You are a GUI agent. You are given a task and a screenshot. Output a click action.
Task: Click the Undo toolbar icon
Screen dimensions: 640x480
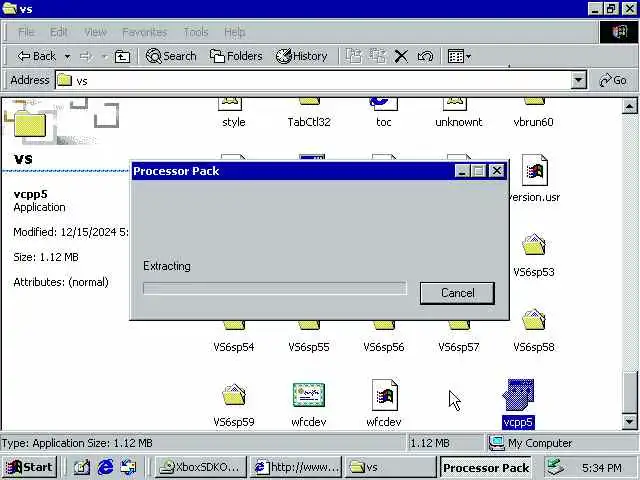pos(425,56)
